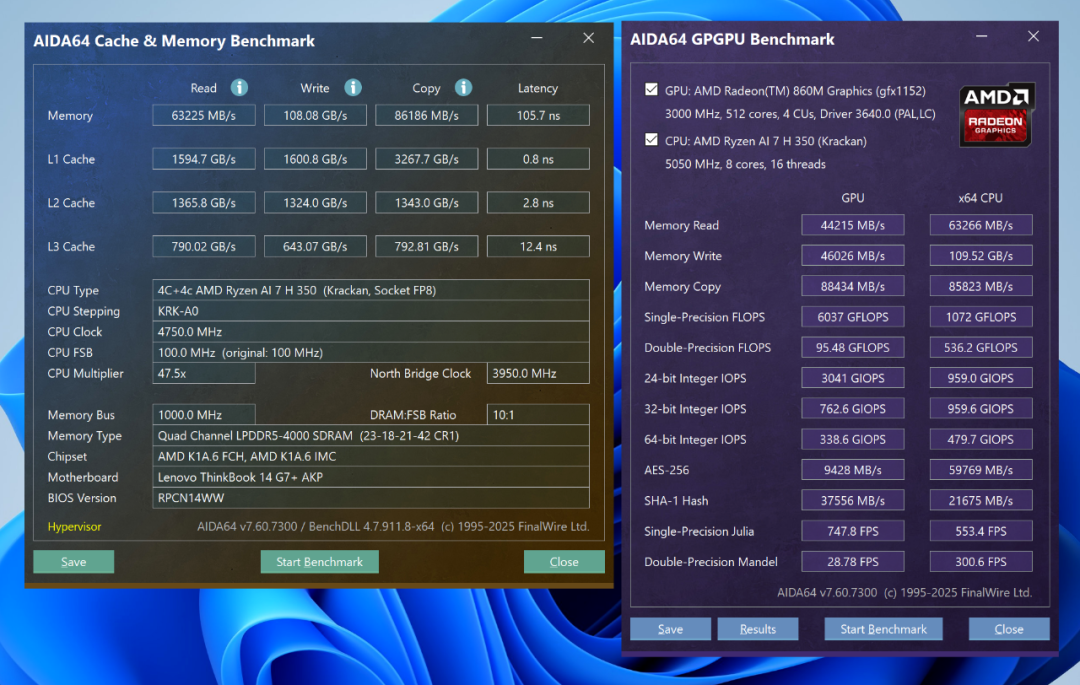Viewport: 1080px width, 685px height.
Task: Click Memory Copy value 86186 MB/s
Action: click(426, 115)
